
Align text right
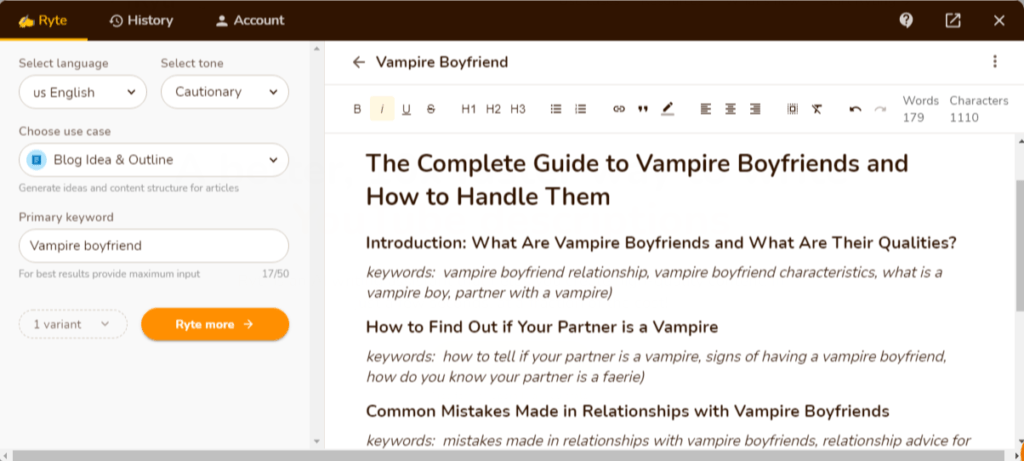point(755,109)
